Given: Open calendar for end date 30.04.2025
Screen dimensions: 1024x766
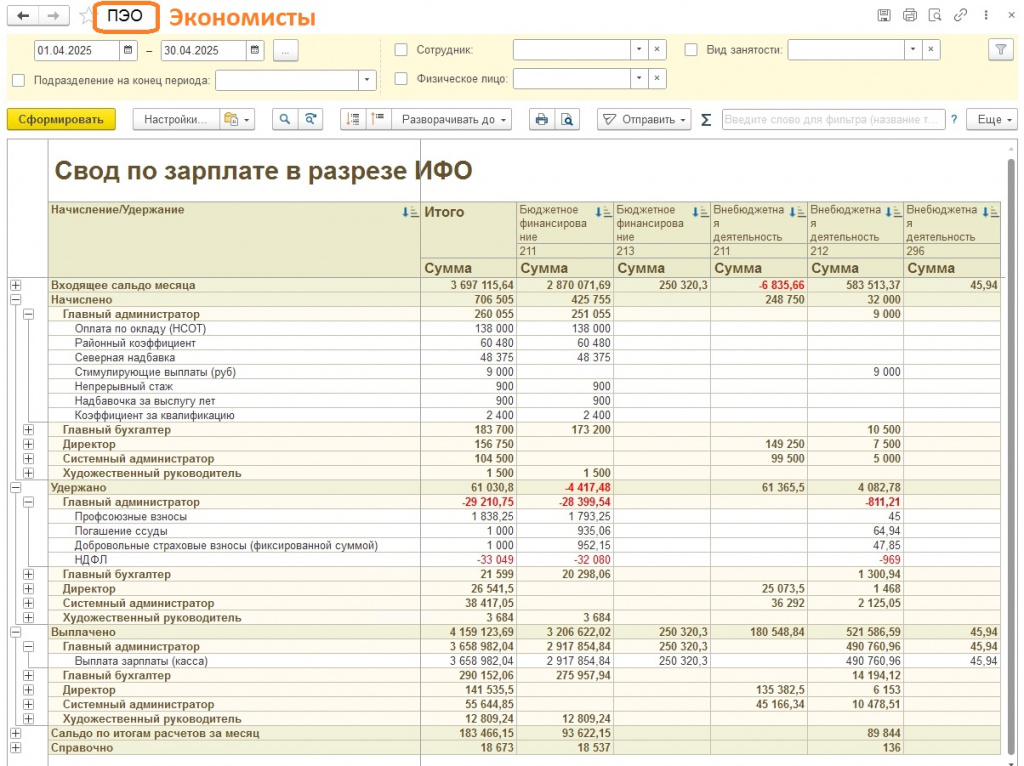Looking at the screenshot, I should 255,50.
